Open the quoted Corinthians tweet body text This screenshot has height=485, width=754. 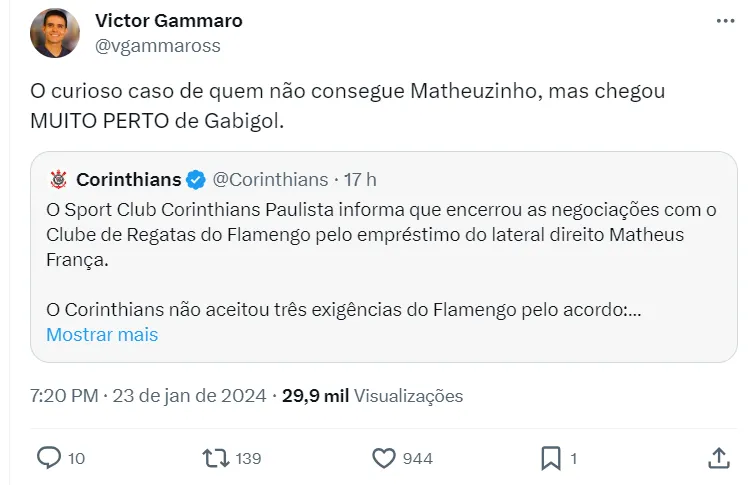point(380,235)
